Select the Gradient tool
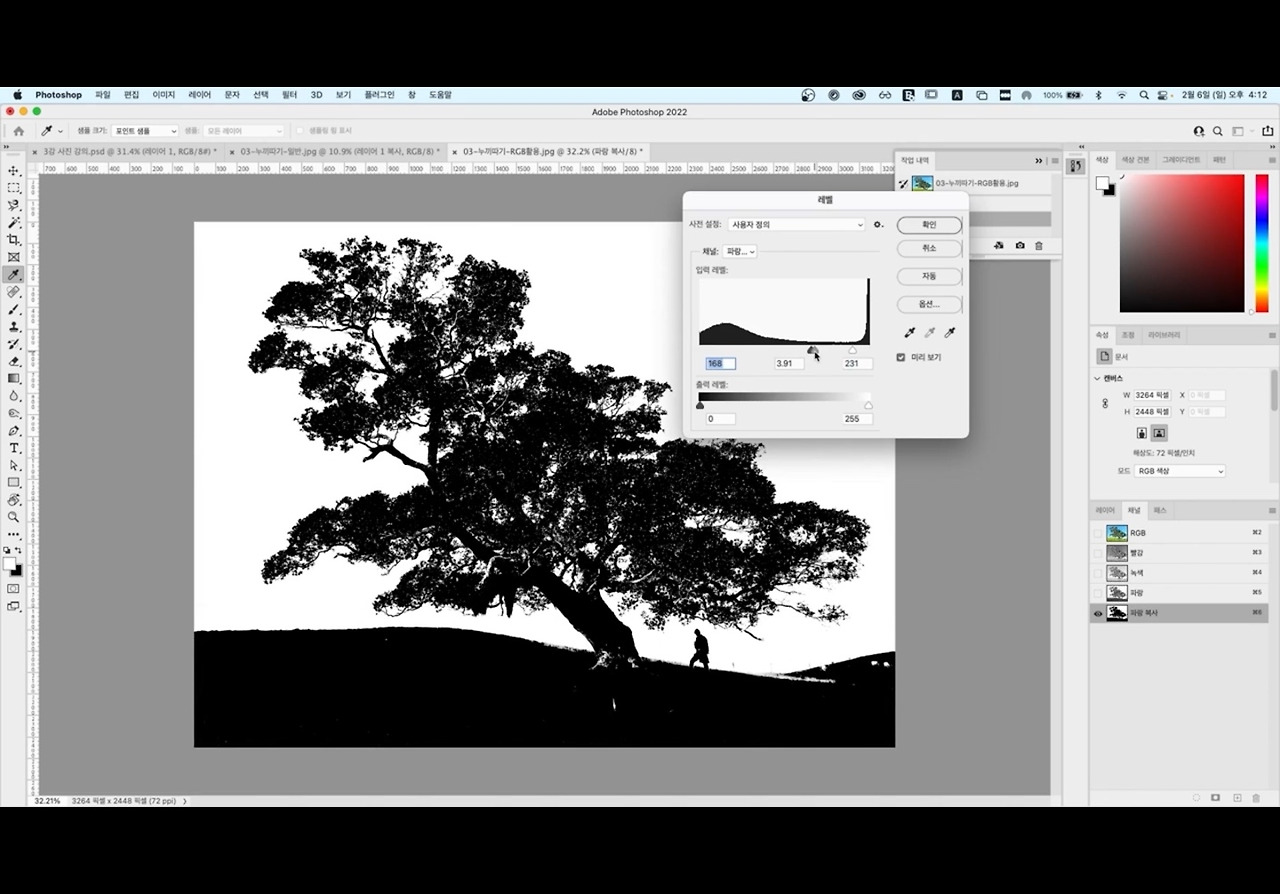1280x894 pixels. coord(14,378)
